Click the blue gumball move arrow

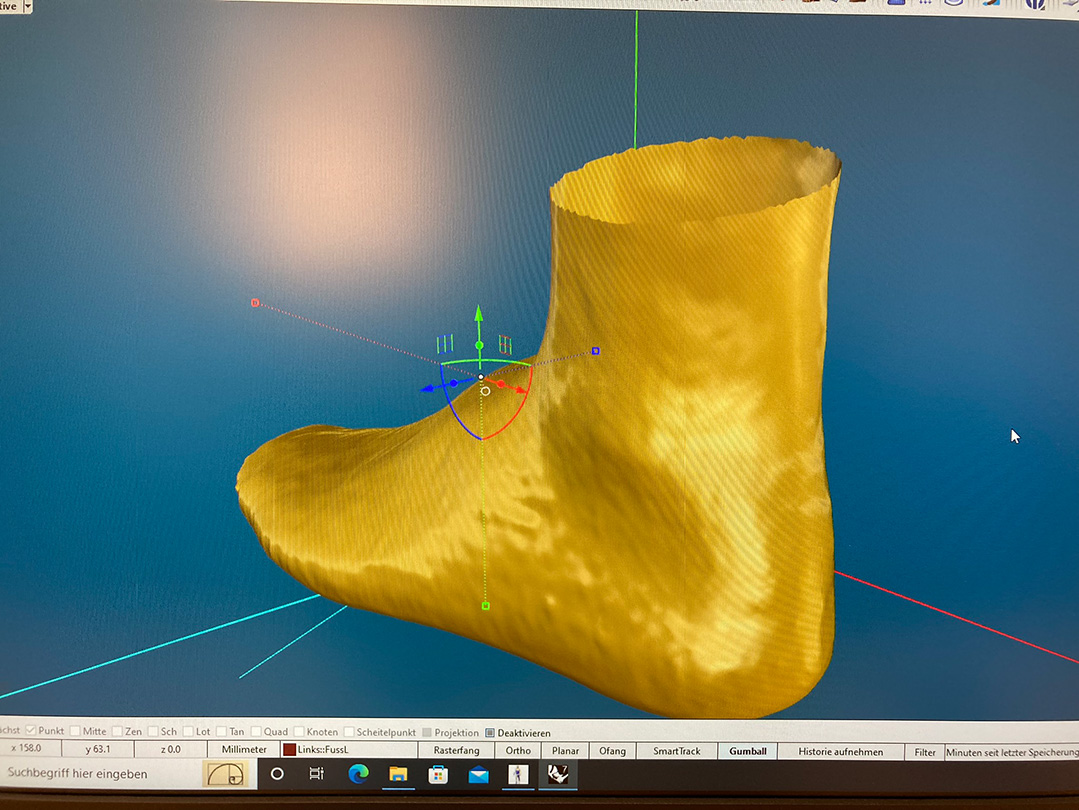tap(429, 389)
